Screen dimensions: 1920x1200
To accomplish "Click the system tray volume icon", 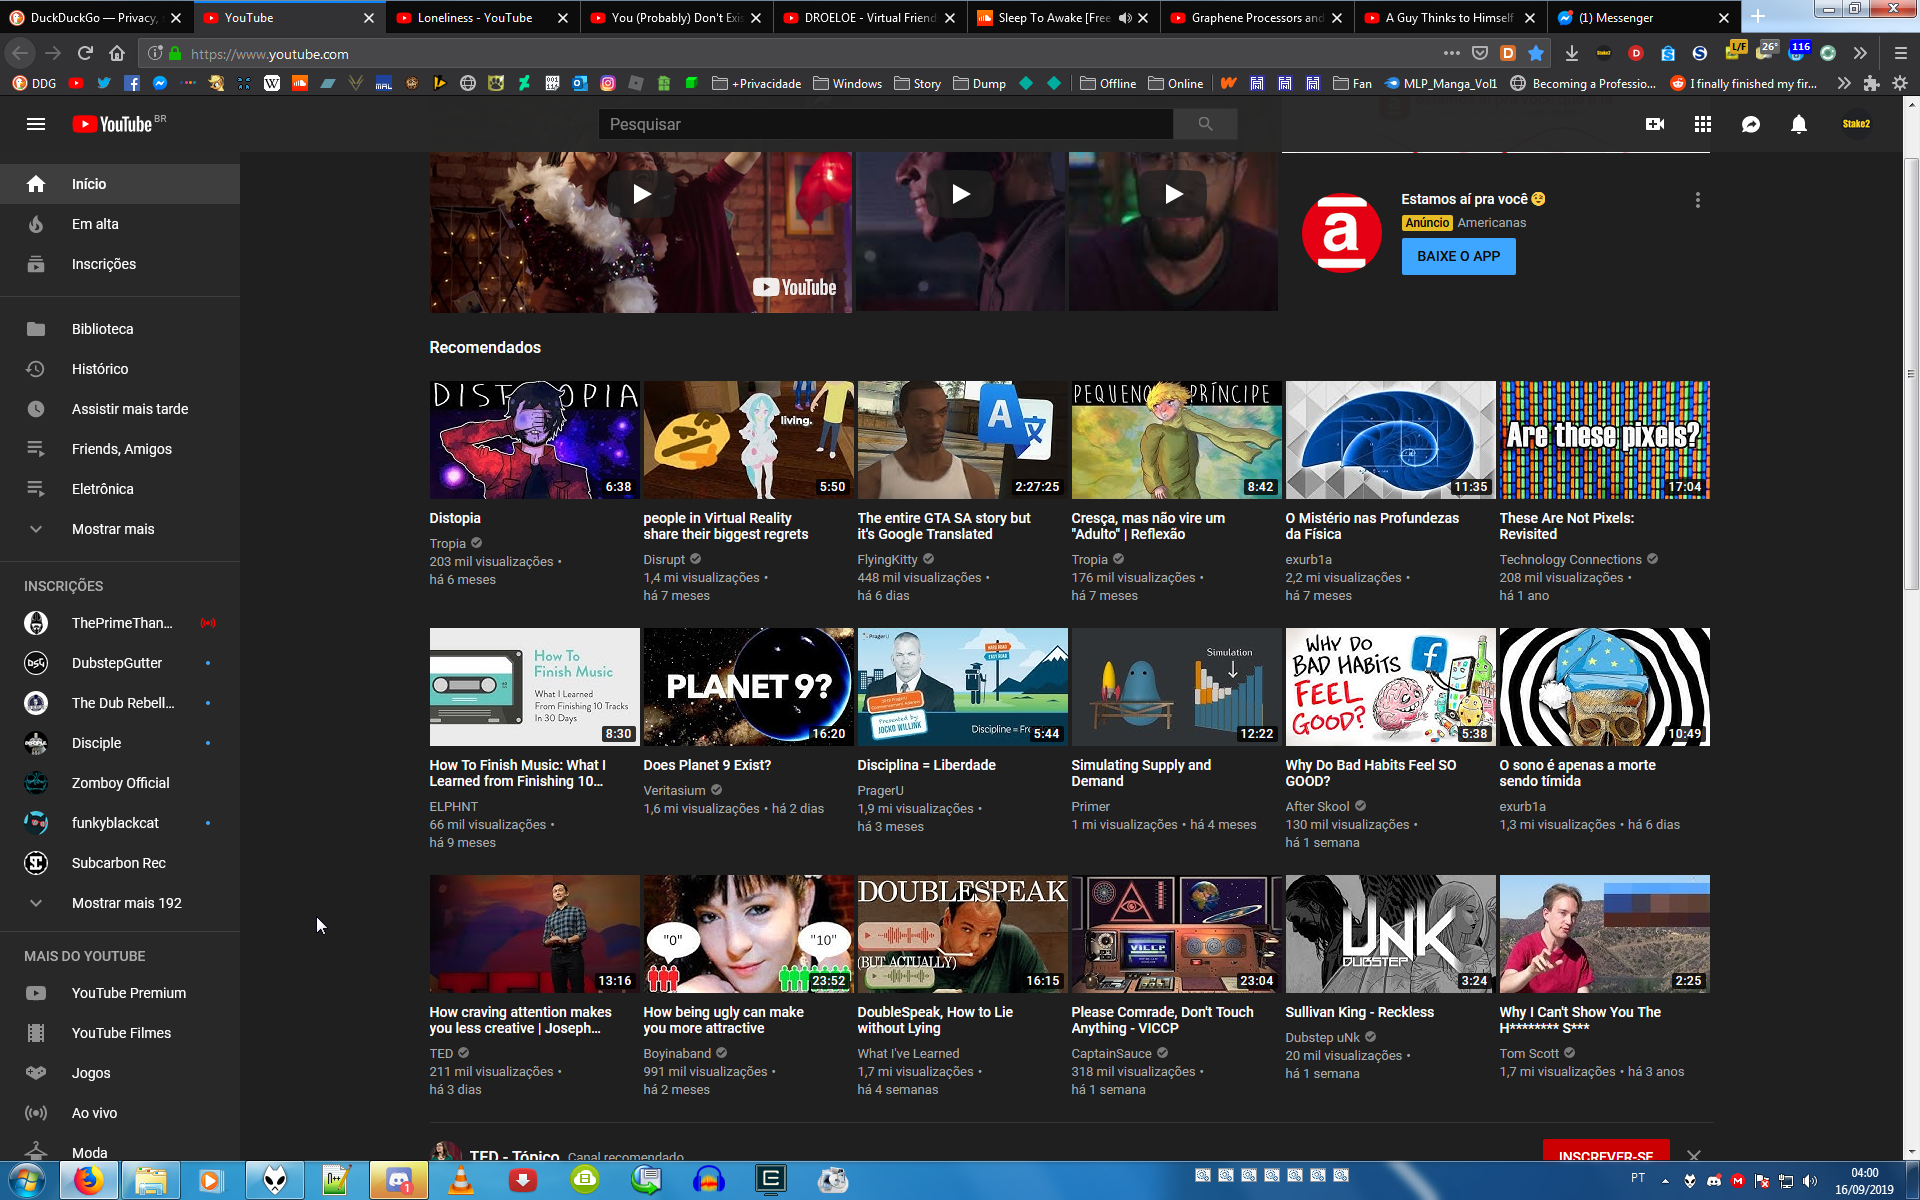I will tap(1810, 1181).
